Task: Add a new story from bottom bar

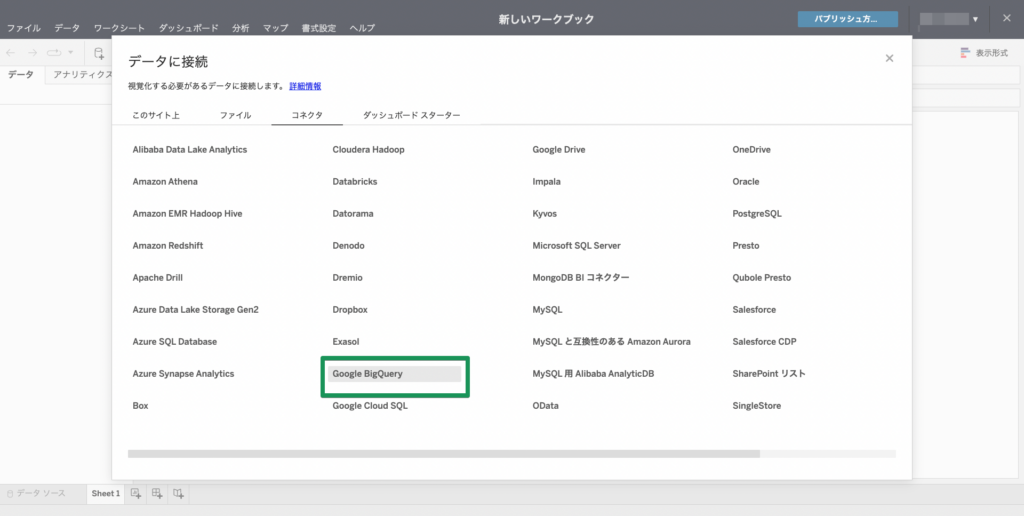Action: point(178,494)
